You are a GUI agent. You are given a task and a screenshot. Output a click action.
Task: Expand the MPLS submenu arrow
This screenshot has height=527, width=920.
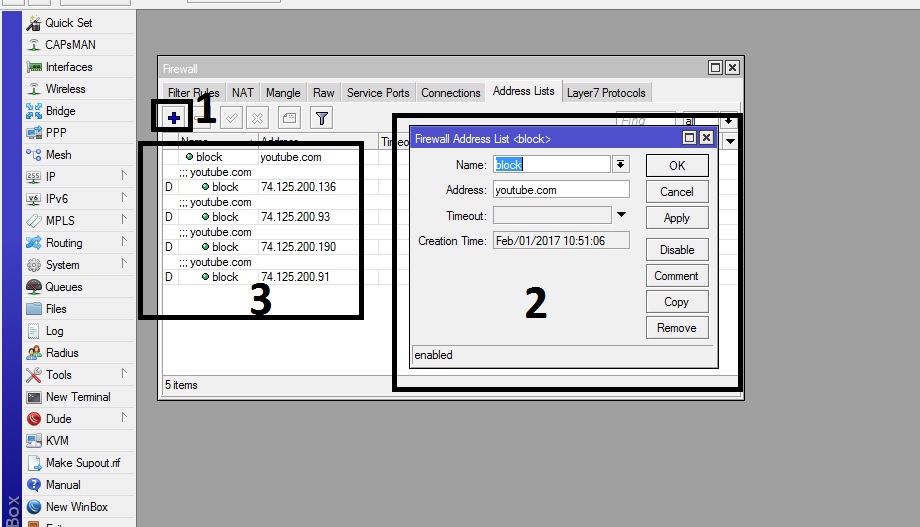point(124,219)
